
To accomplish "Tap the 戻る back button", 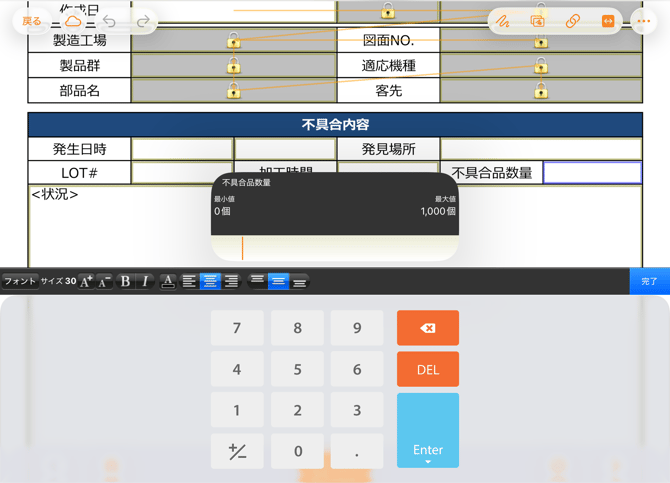I will [x=32, y=21].
